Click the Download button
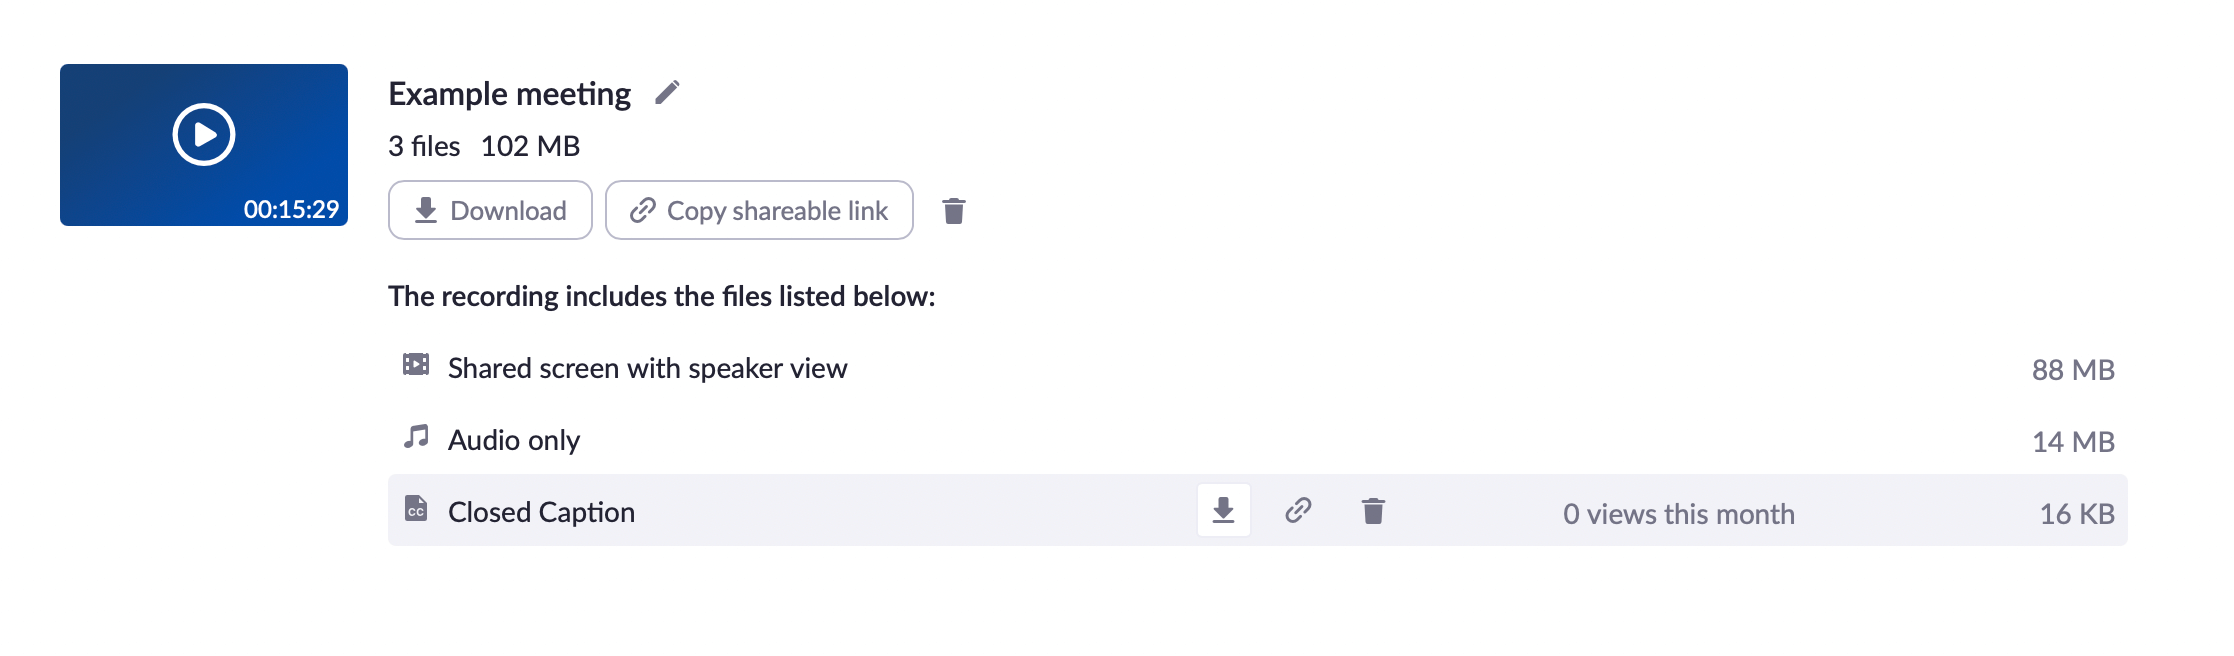Image resolution: width=2234 pixels, height=656 pixels. [x=489, y=210]
